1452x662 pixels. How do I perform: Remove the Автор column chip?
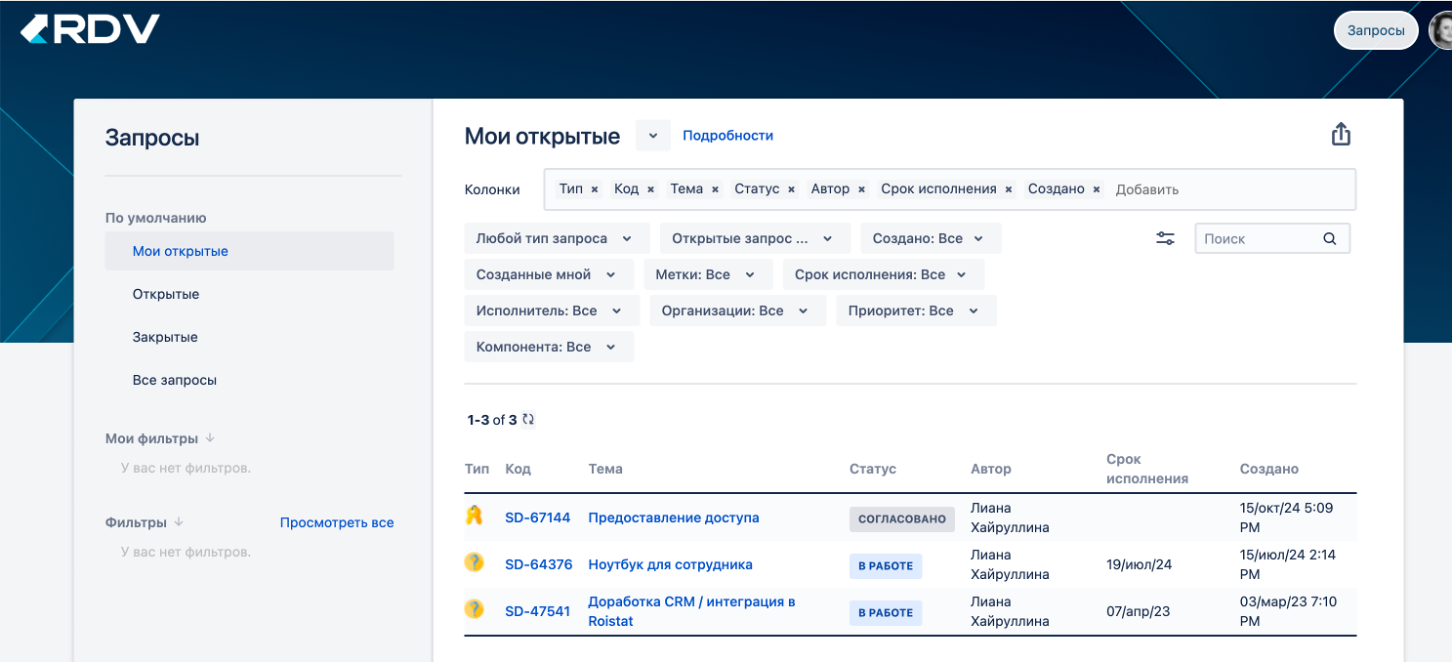click(x=861, y=189)
